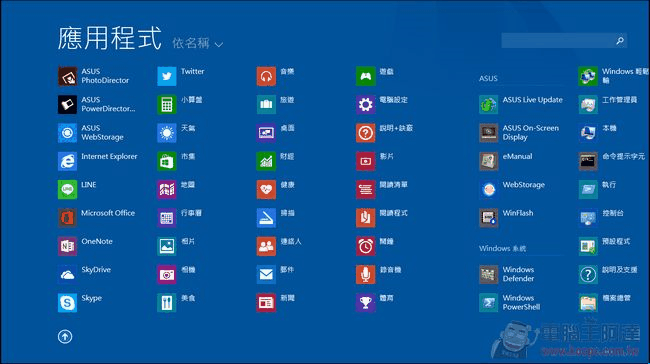Open Windows Easy Transfer (Windows 輕鬆傳輸)

tap(614, 76)
